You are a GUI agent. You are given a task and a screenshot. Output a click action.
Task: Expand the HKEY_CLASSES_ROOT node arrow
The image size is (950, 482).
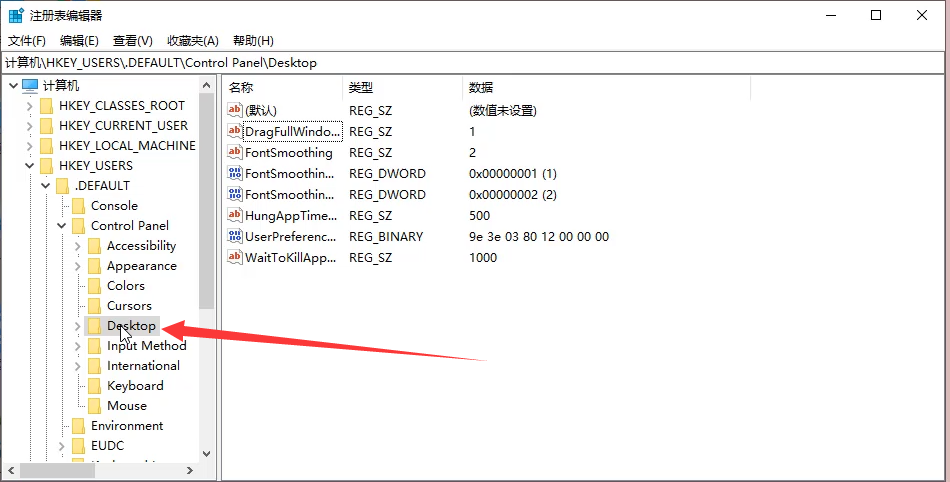[x=29, y=106]
